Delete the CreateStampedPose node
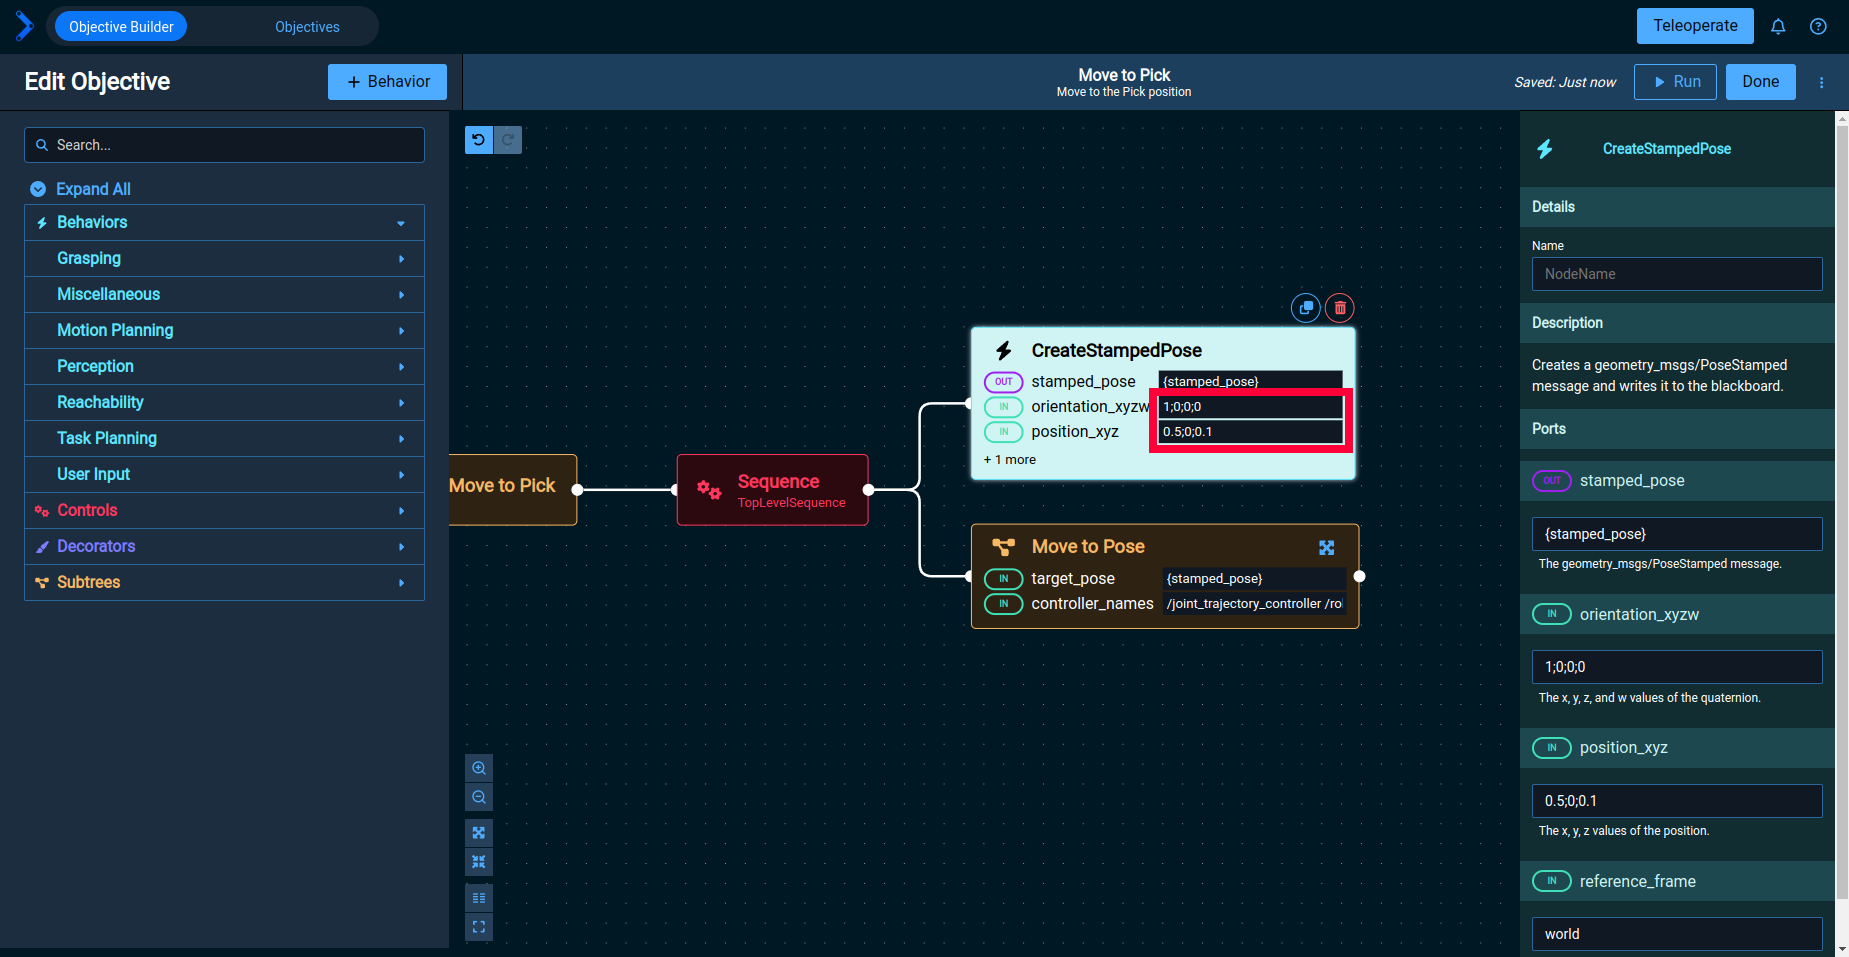Screen dimensions: 1849x957 coord(1340,308)
